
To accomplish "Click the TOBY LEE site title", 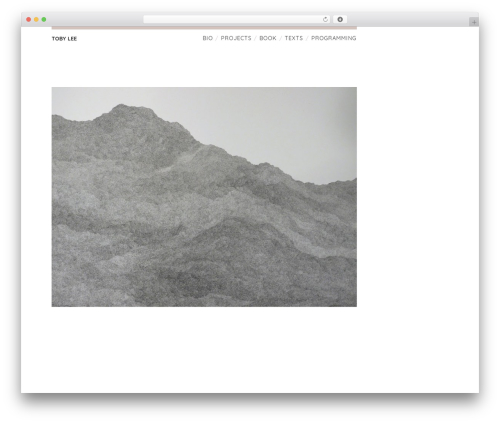I will pos(64,39).
